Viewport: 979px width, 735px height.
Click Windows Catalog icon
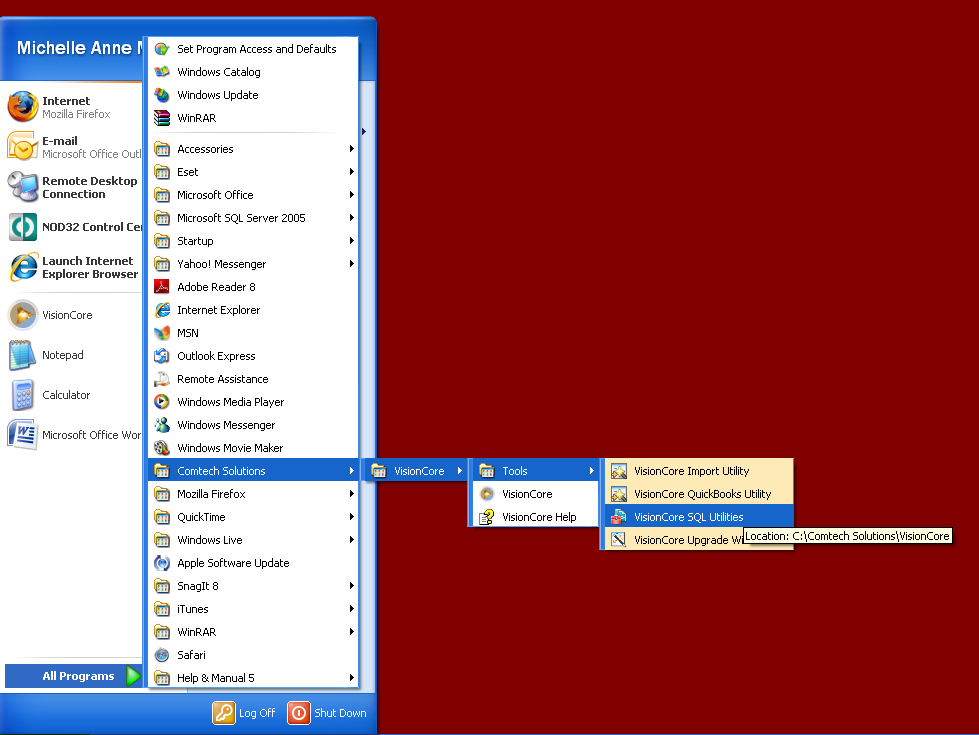point(162,72)
